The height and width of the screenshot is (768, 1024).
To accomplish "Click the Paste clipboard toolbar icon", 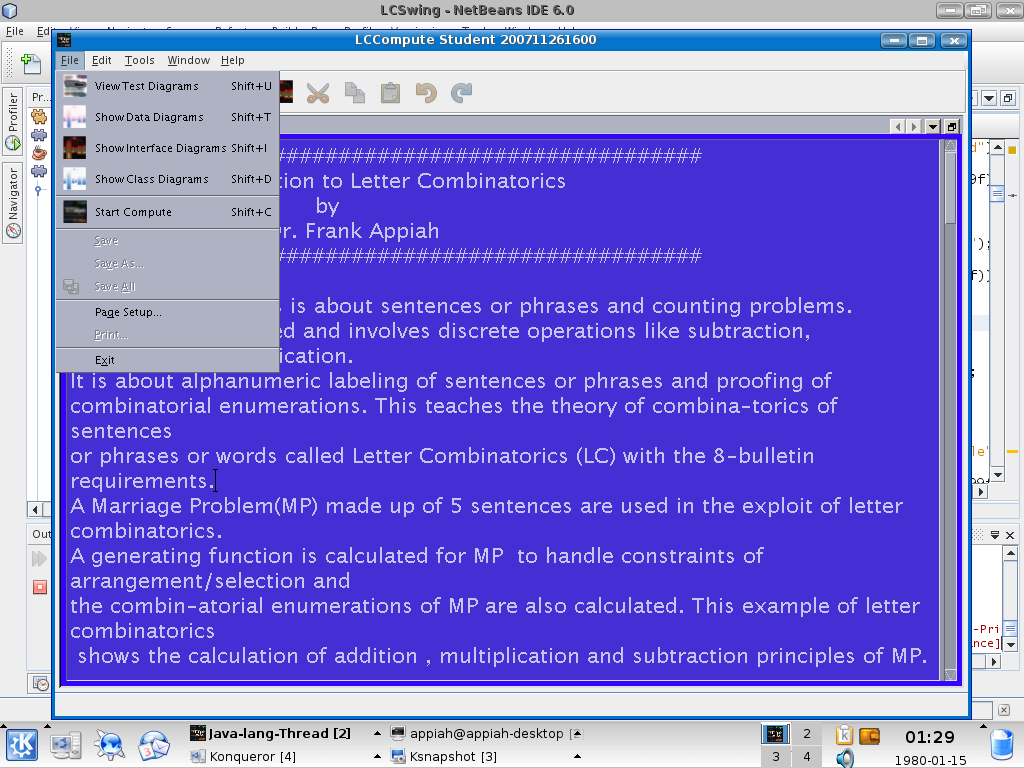I will (391, 93).
